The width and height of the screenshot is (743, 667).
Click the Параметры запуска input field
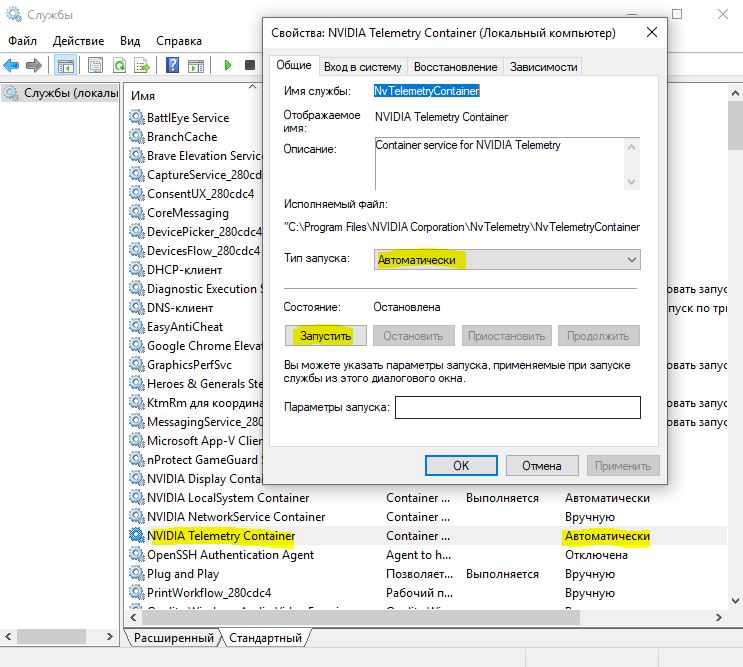click(x=517, y=407)
